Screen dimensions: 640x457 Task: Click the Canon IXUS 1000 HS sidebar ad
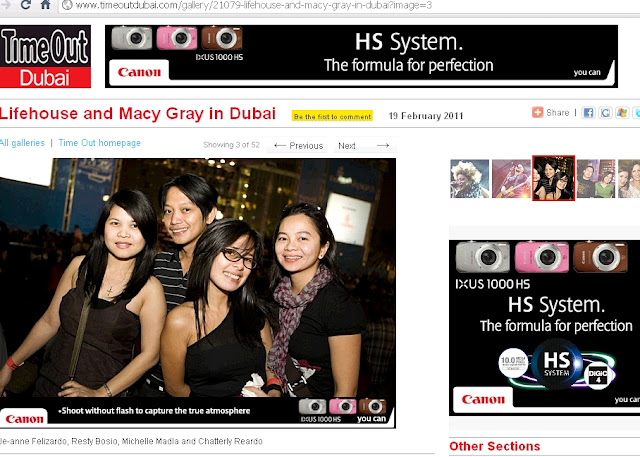pyautogui.click(x=544, y=328)
